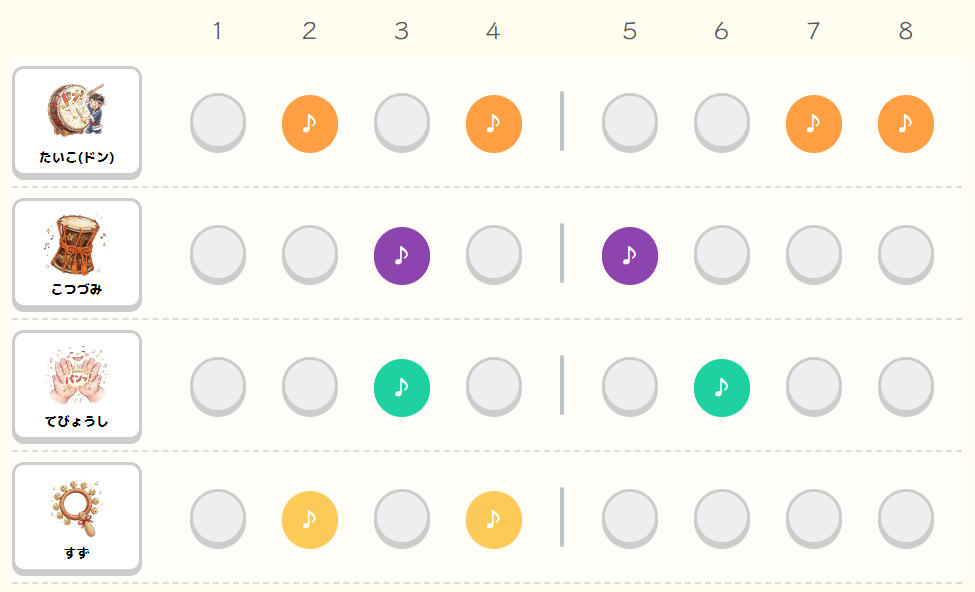Remove the yellow すず note at beat 4
Image resolution: width=975 pixels, height=592 pixels.
(x=494, y=519)
